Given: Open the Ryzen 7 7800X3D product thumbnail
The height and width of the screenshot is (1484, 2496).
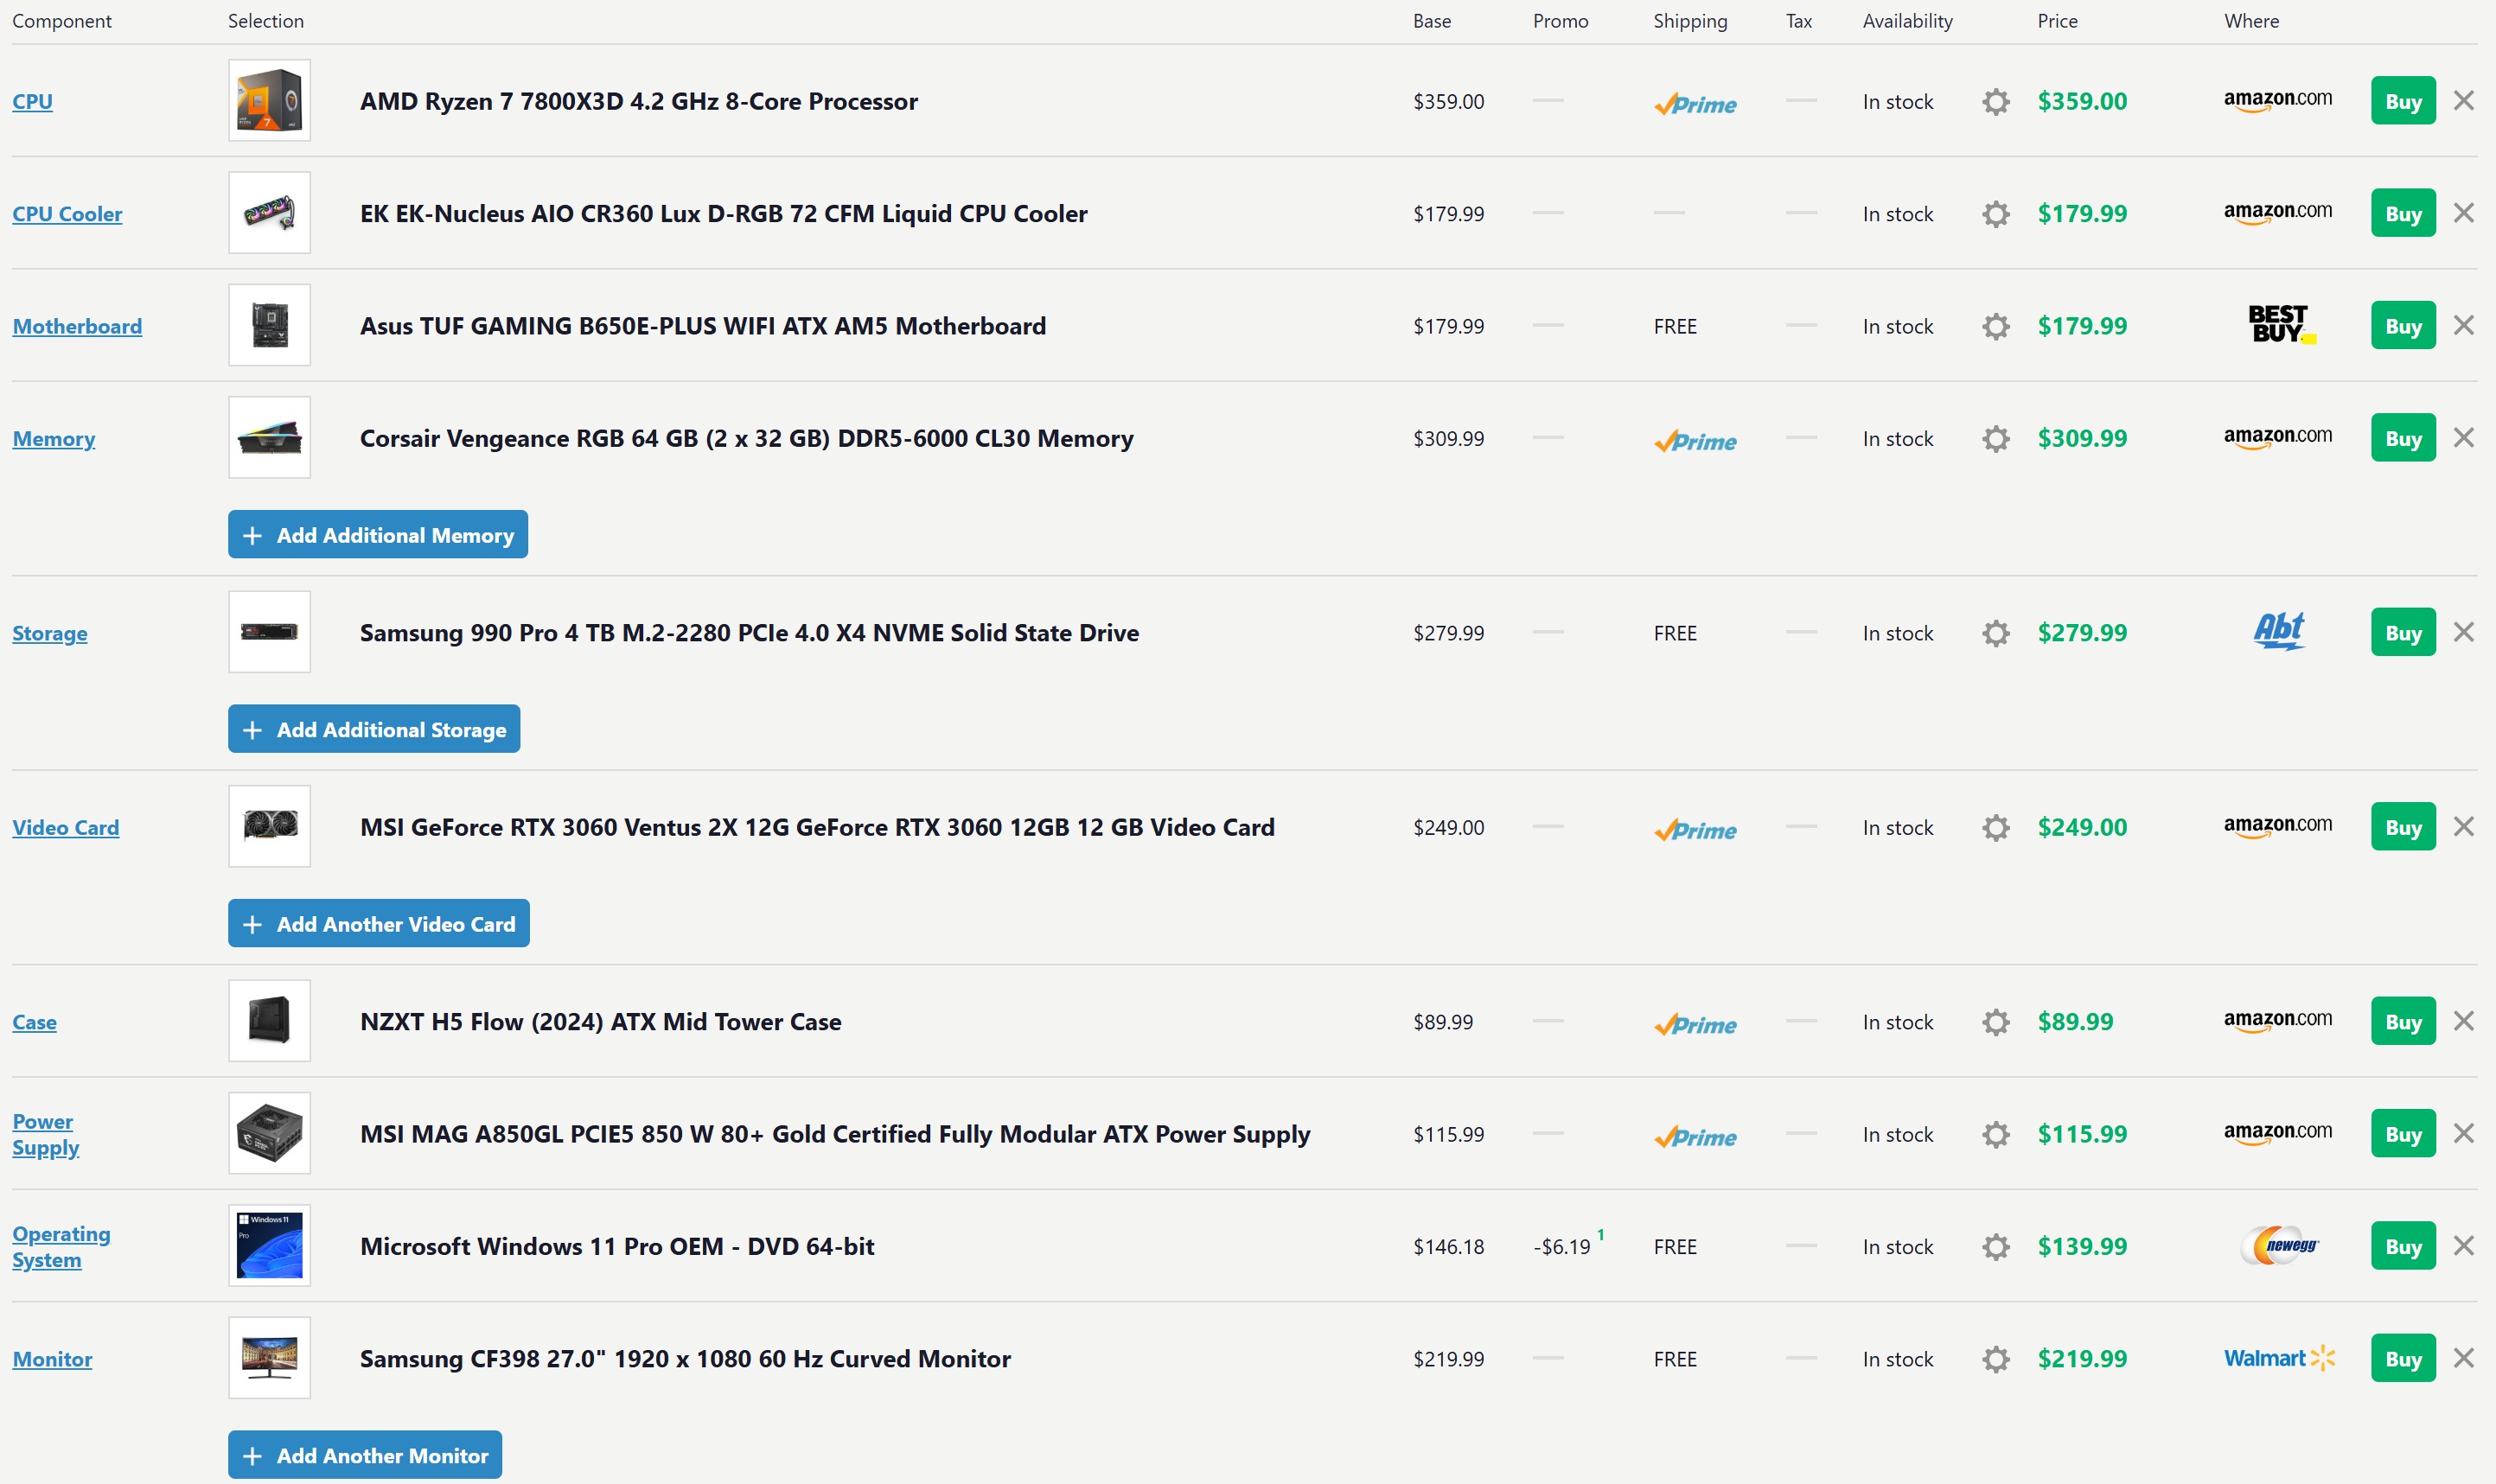Looking at the screenshot, I should [x=269, y=100].
